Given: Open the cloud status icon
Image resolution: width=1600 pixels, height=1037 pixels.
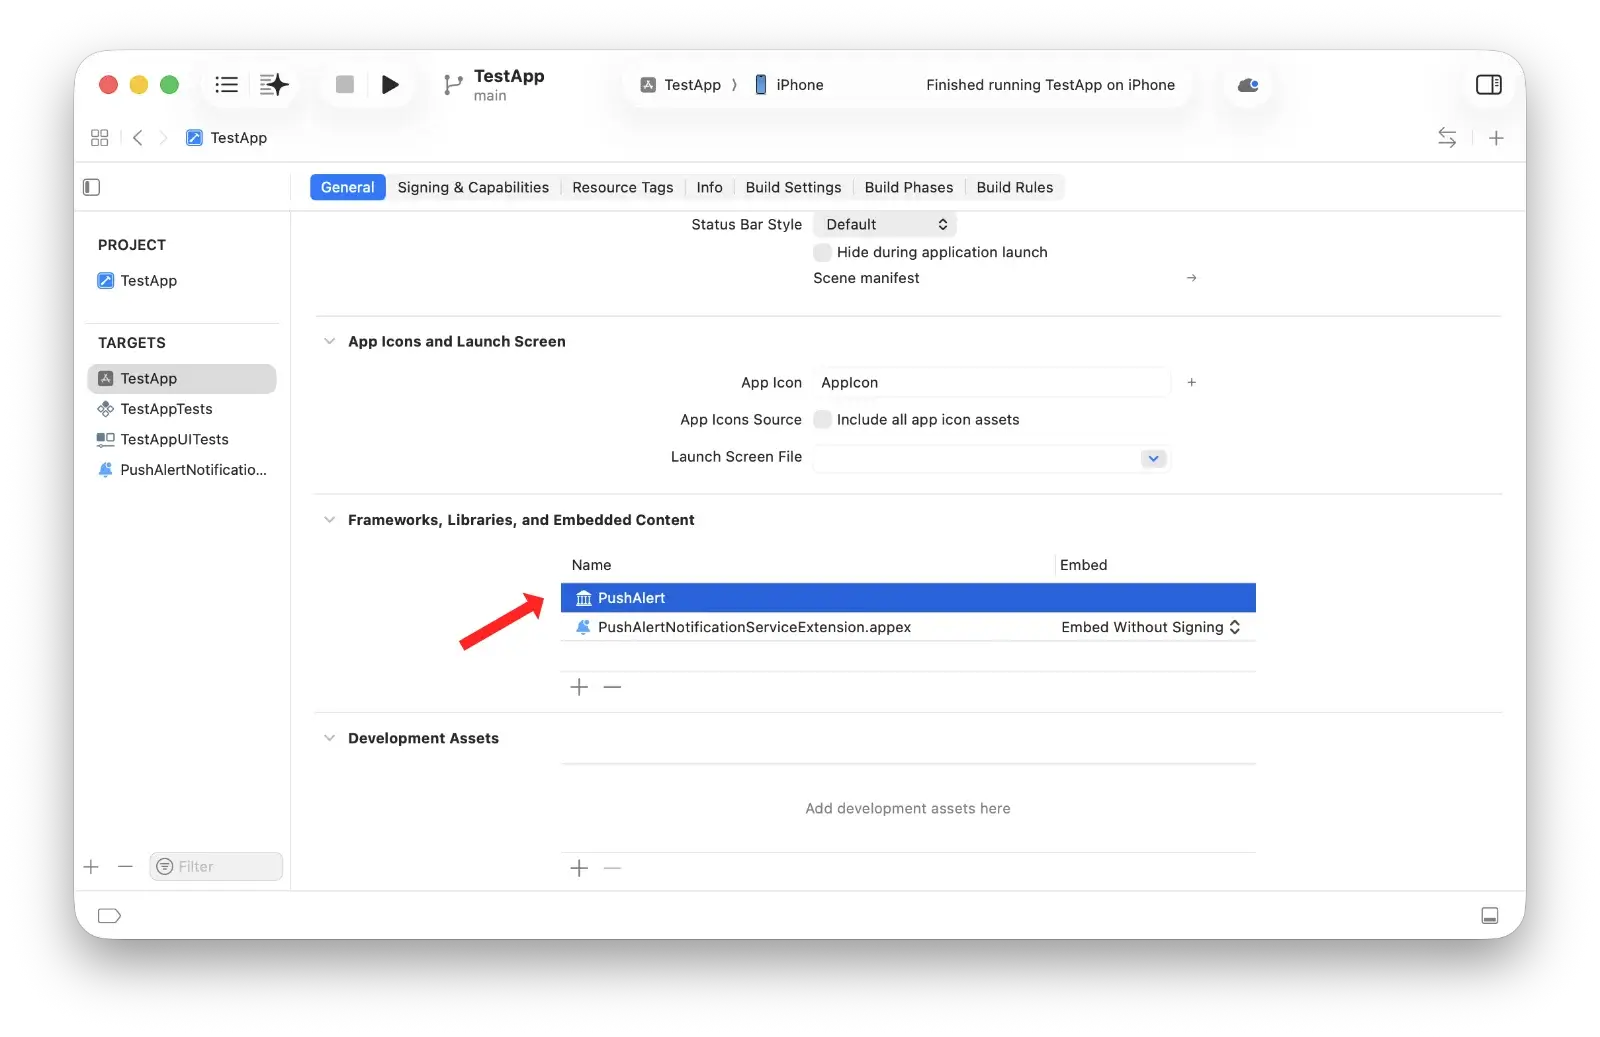Looking at the screenshot, I should [x=1247, y=85].
